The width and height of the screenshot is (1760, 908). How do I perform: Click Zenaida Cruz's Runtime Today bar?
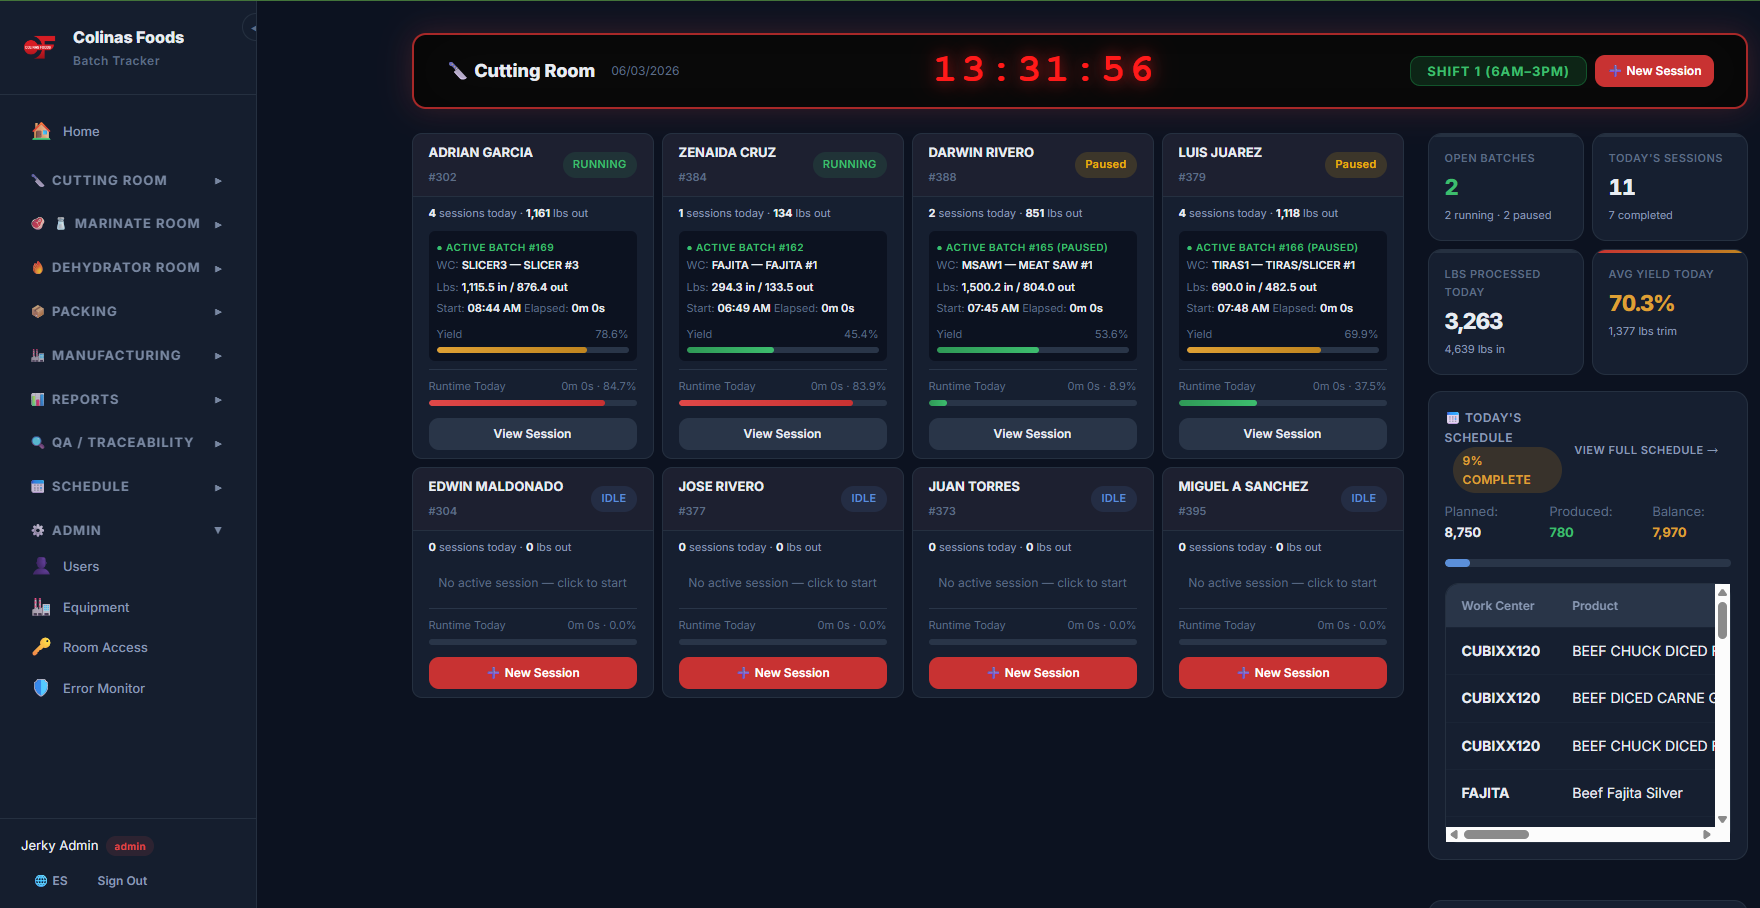pyautogui.click(x=782, y=403)
